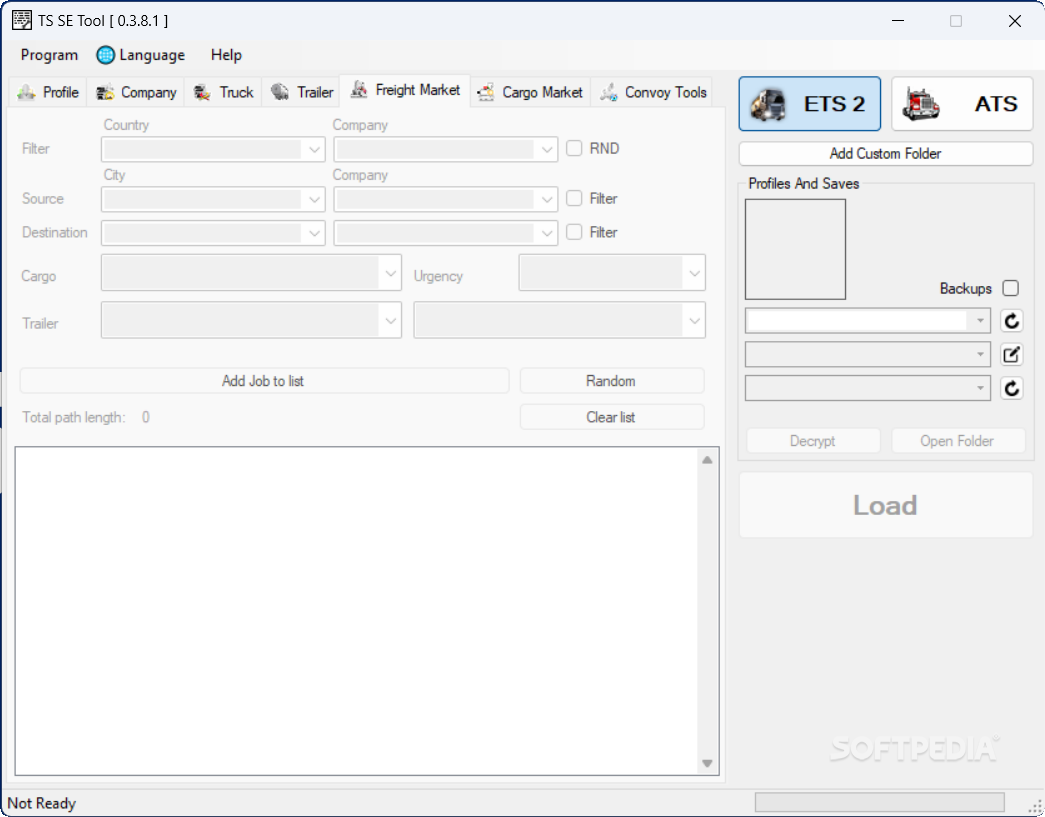This screenshot has height=817, width=1045.
Task: Open the Filter Company dropdown
Action: point(445,149)
